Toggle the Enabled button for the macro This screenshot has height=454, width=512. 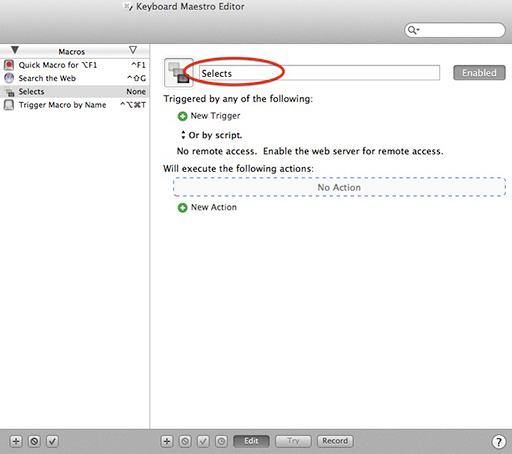point(479,73)
